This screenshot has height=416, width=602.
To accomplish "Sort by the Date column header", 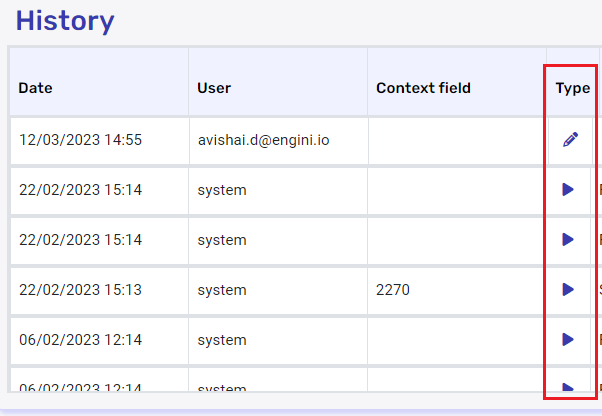I will tap(35, 88).
